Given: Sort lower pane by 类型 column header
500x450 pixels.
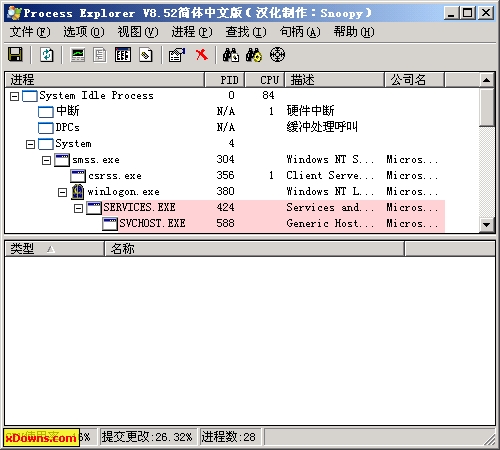Looking at the screenshot, I should [55, 249].
